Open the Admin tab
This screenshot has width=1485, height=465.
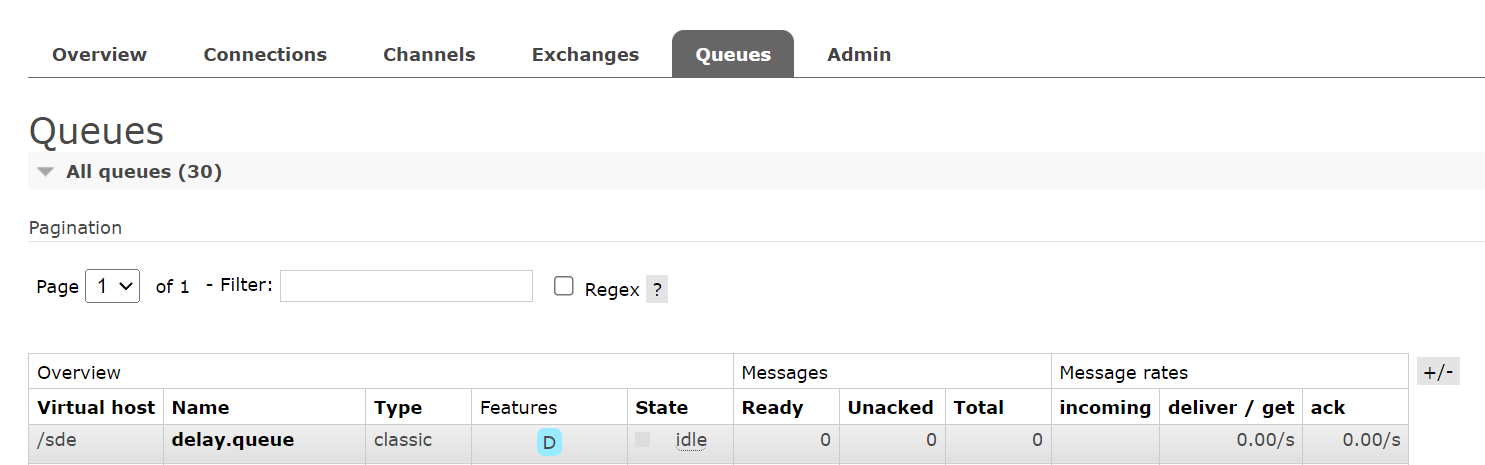coord(859,54)
